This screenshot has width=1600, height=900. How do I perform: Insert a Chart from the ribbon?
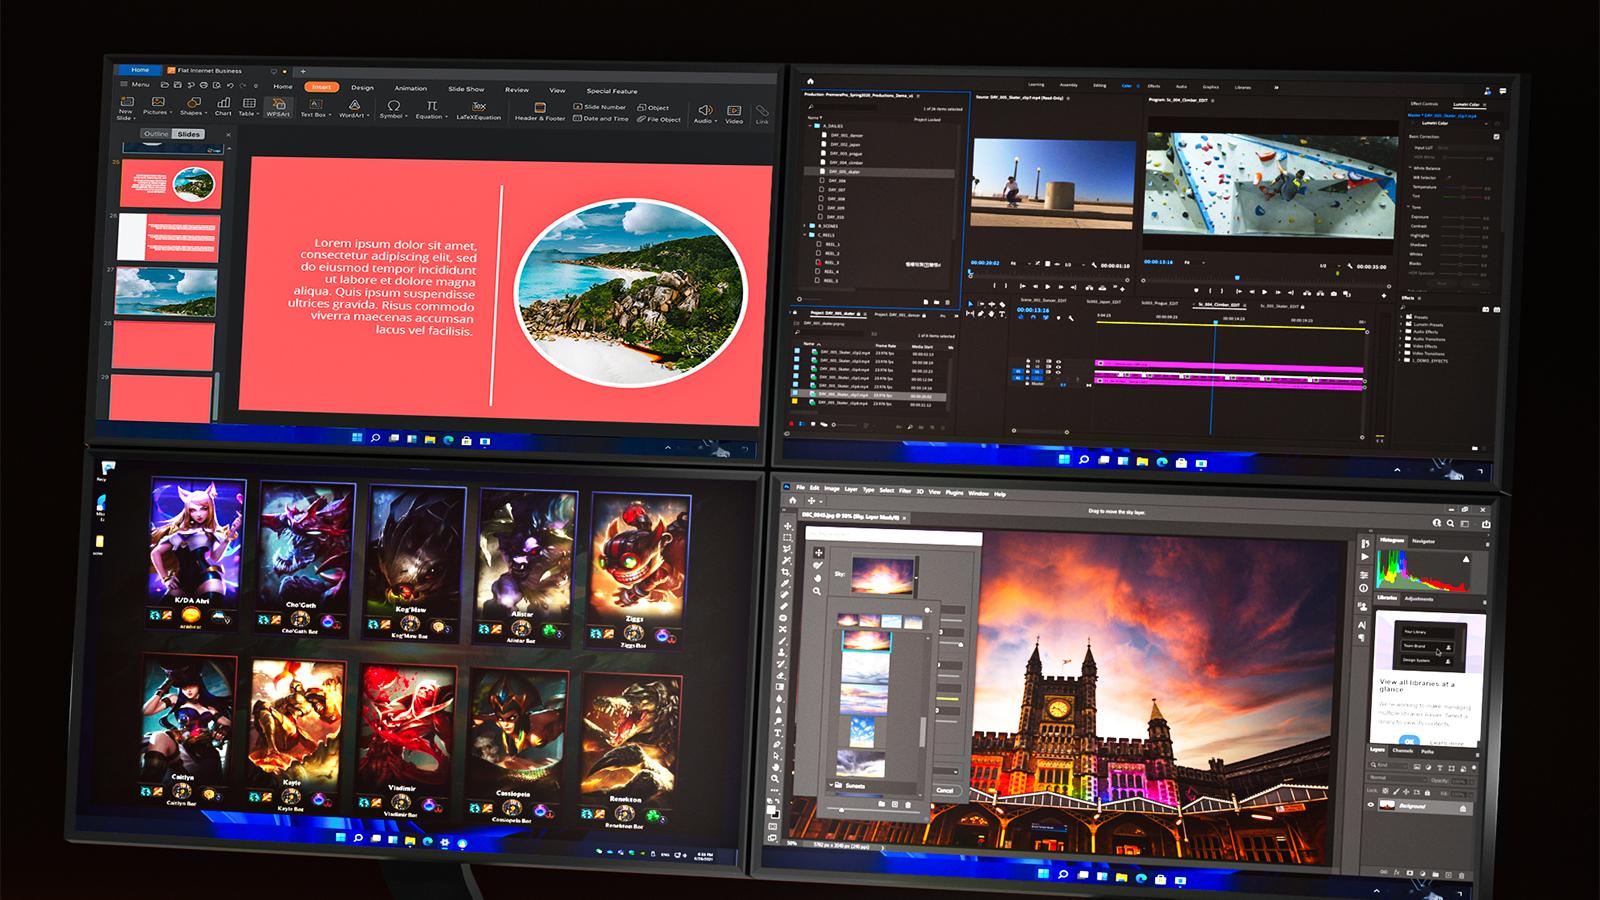[x=223, y=105]
